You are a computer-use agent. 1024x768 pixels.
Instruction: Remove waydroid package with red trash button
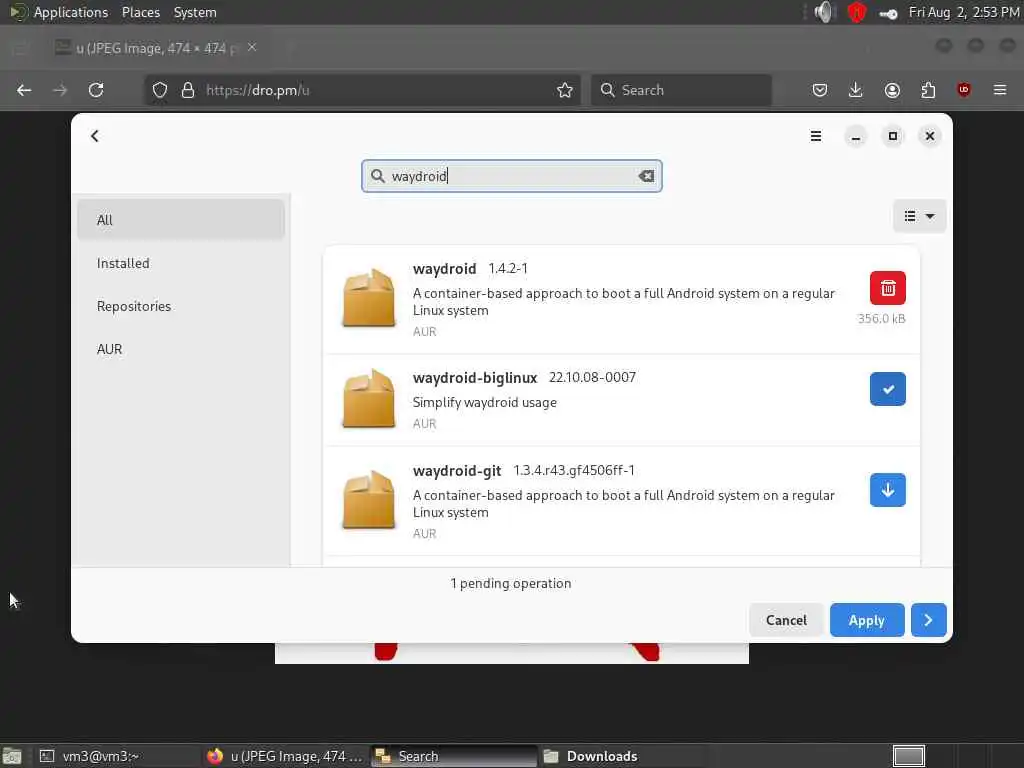pos(888,288)
